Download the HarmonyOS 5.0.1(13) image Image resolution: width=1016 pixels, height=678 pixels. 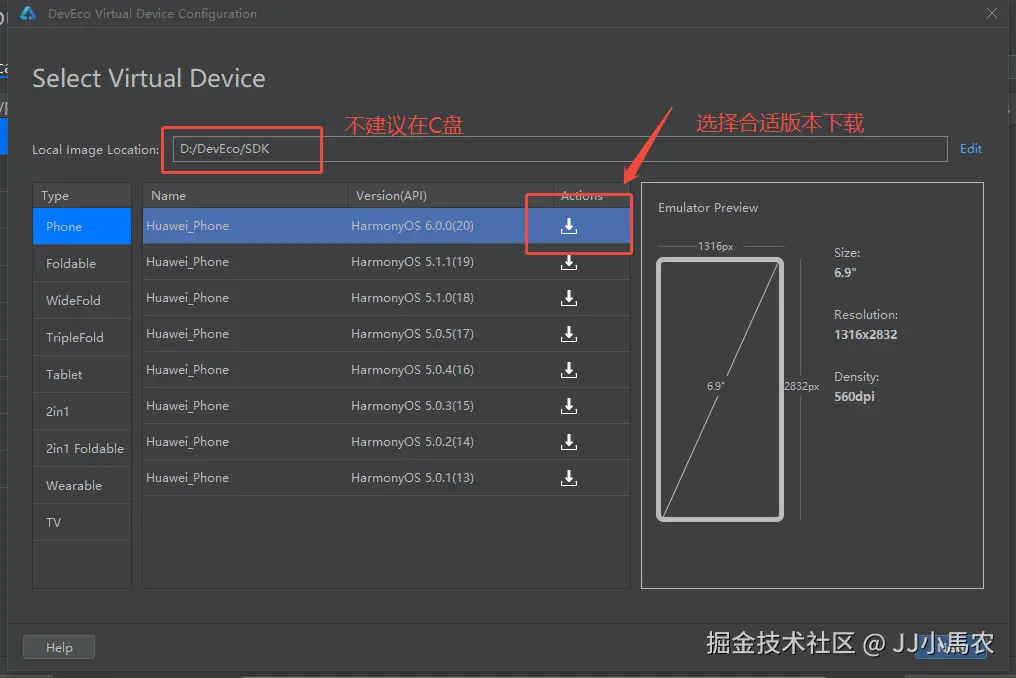pos(569,478)
